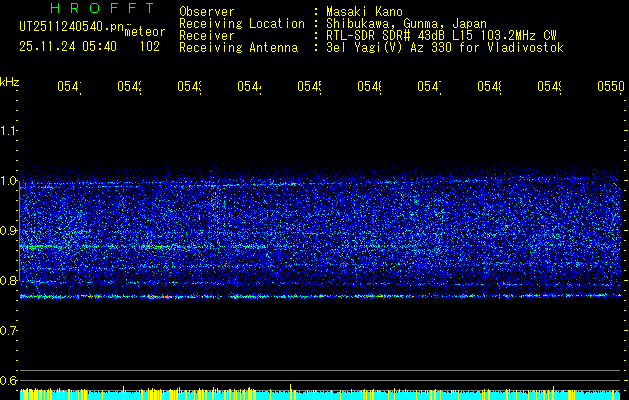Click the cyan signal level strip at bottom
Image resolution: width=629 pixels, height=400 pixels.
[x=320, y=394]
